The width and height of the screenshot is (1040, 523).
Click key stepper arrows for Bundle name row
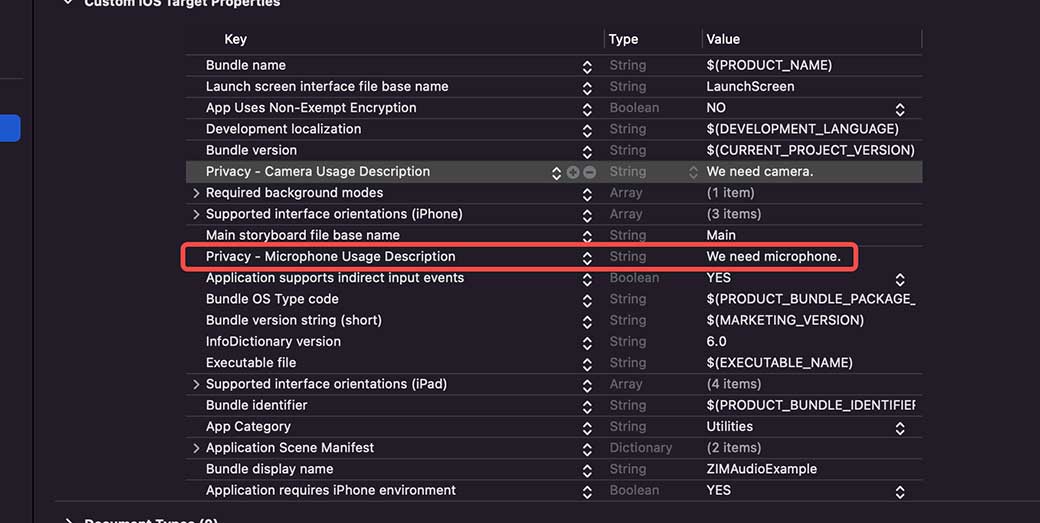[587, 66]
